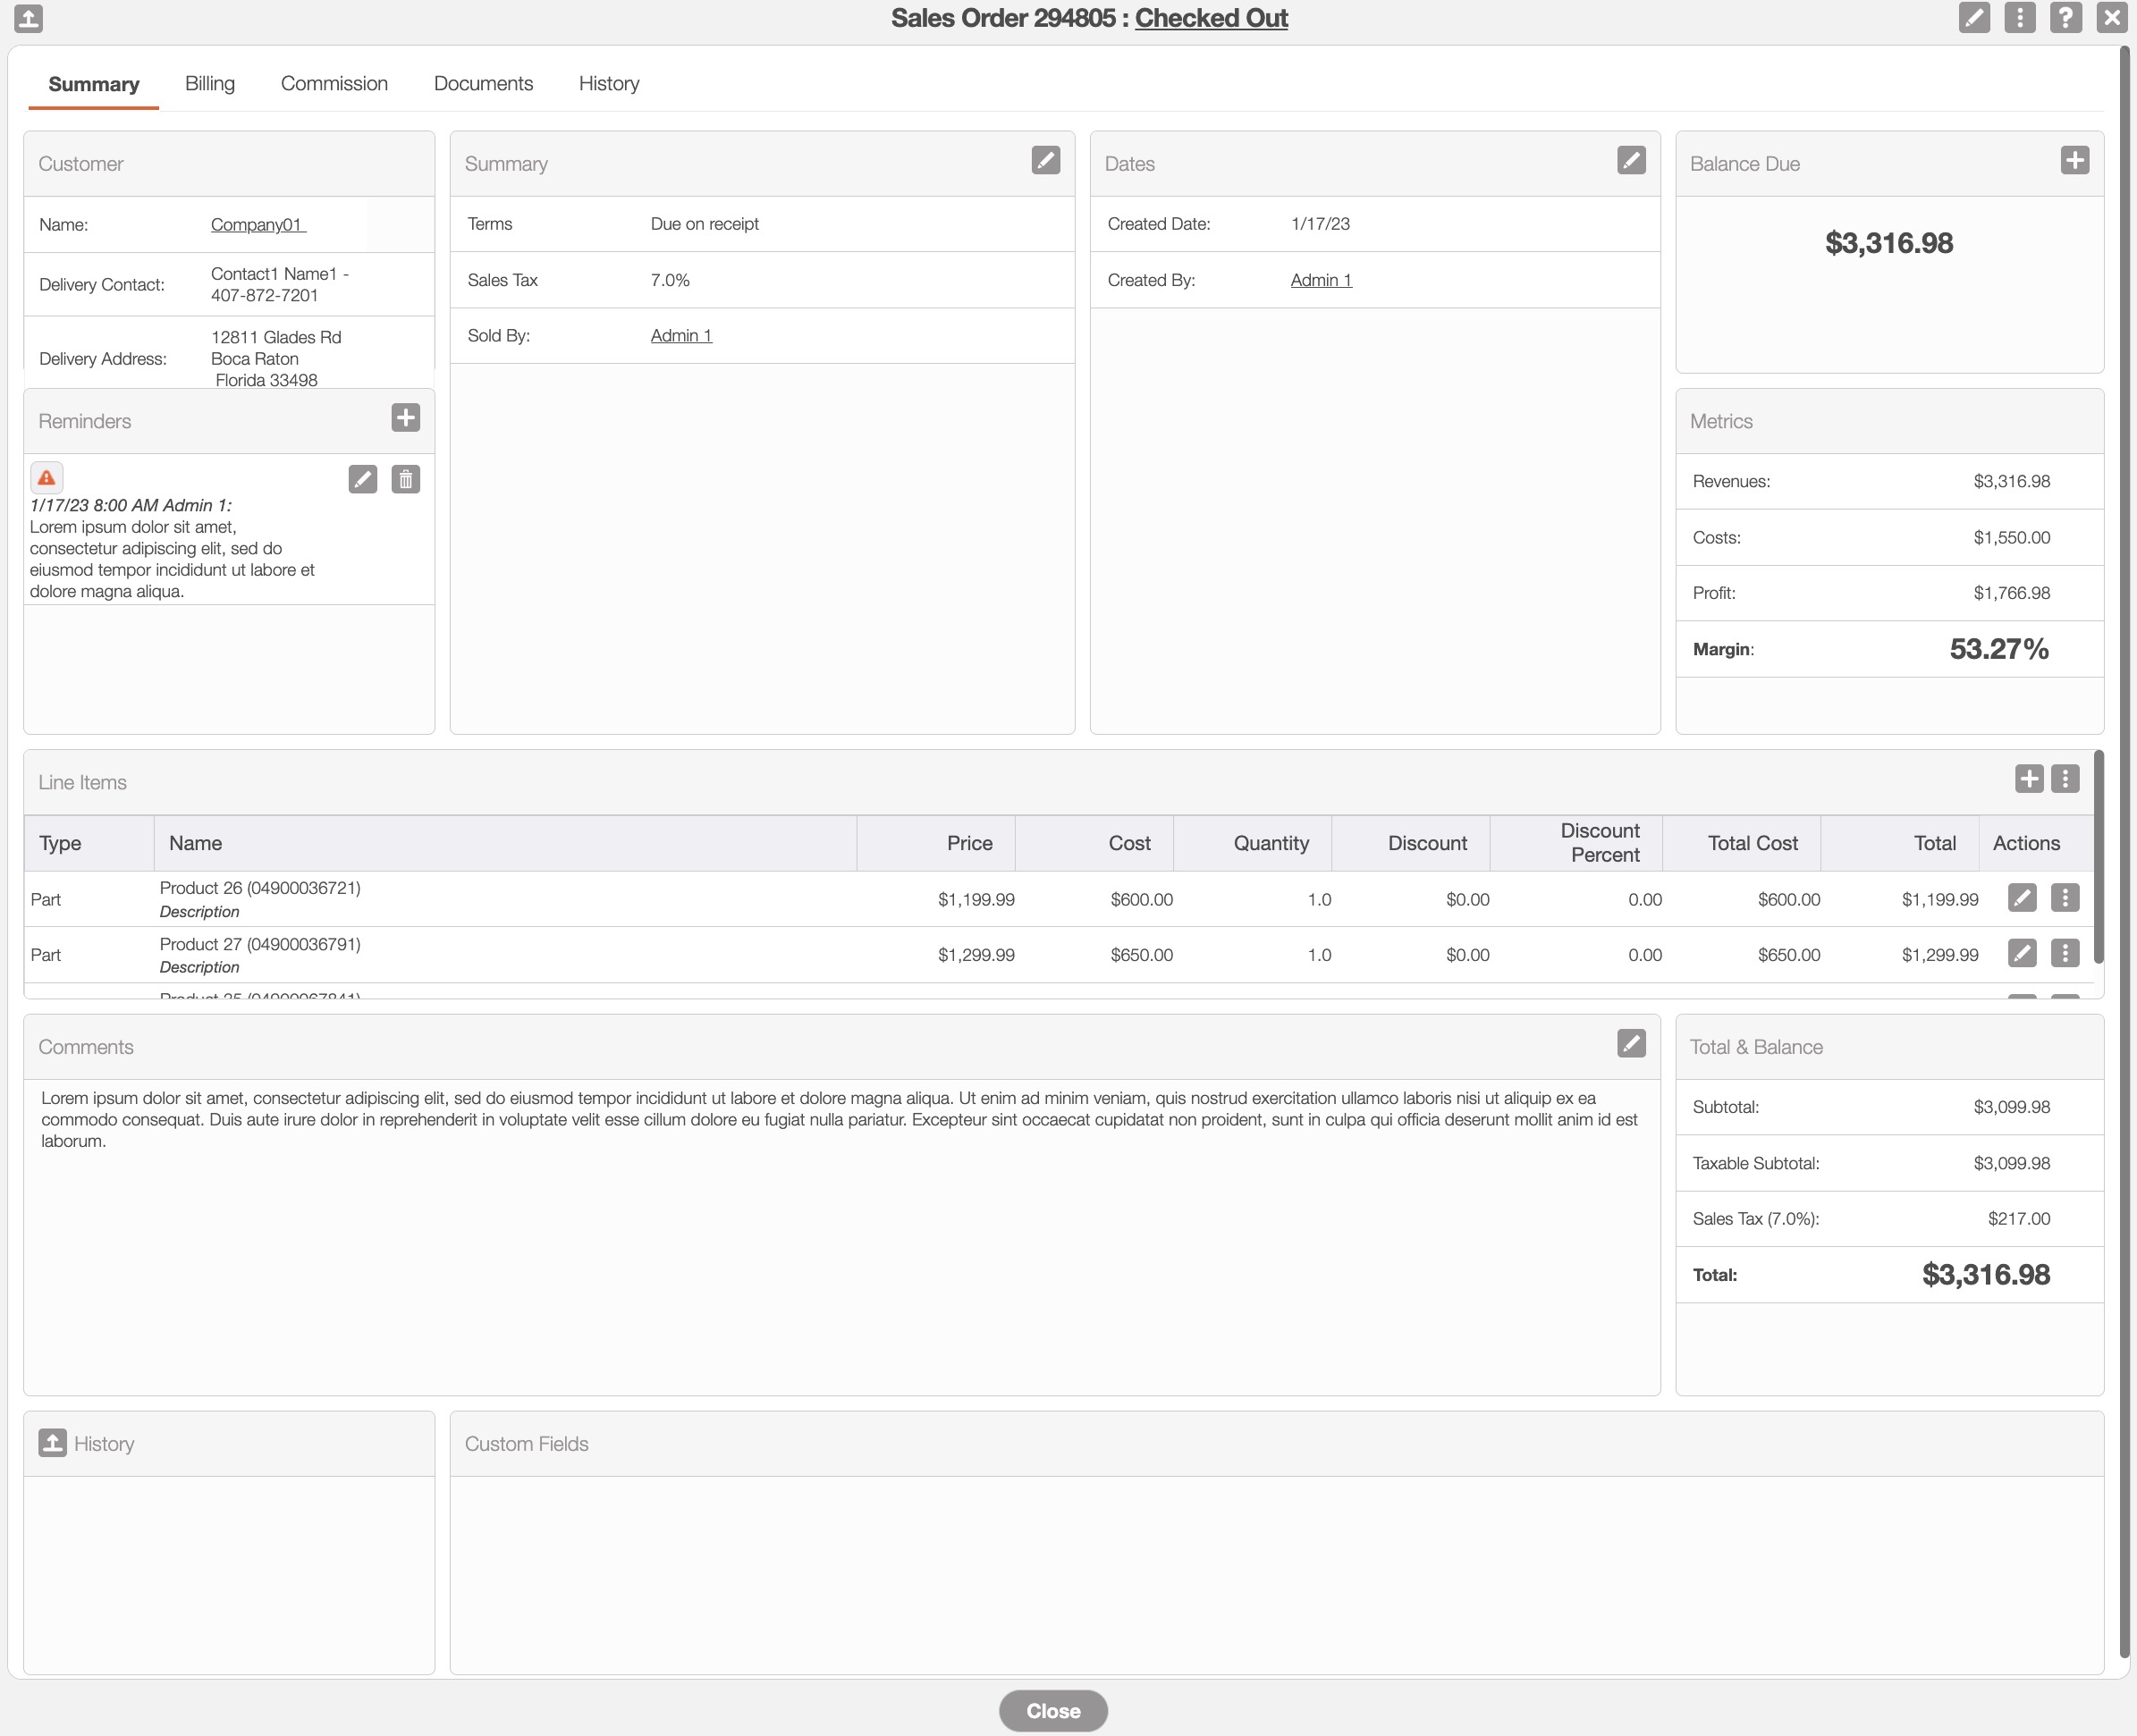Click upload icon in History panel
The height and width of the screenshot is (1736, 2137).
pos(52,1442)
